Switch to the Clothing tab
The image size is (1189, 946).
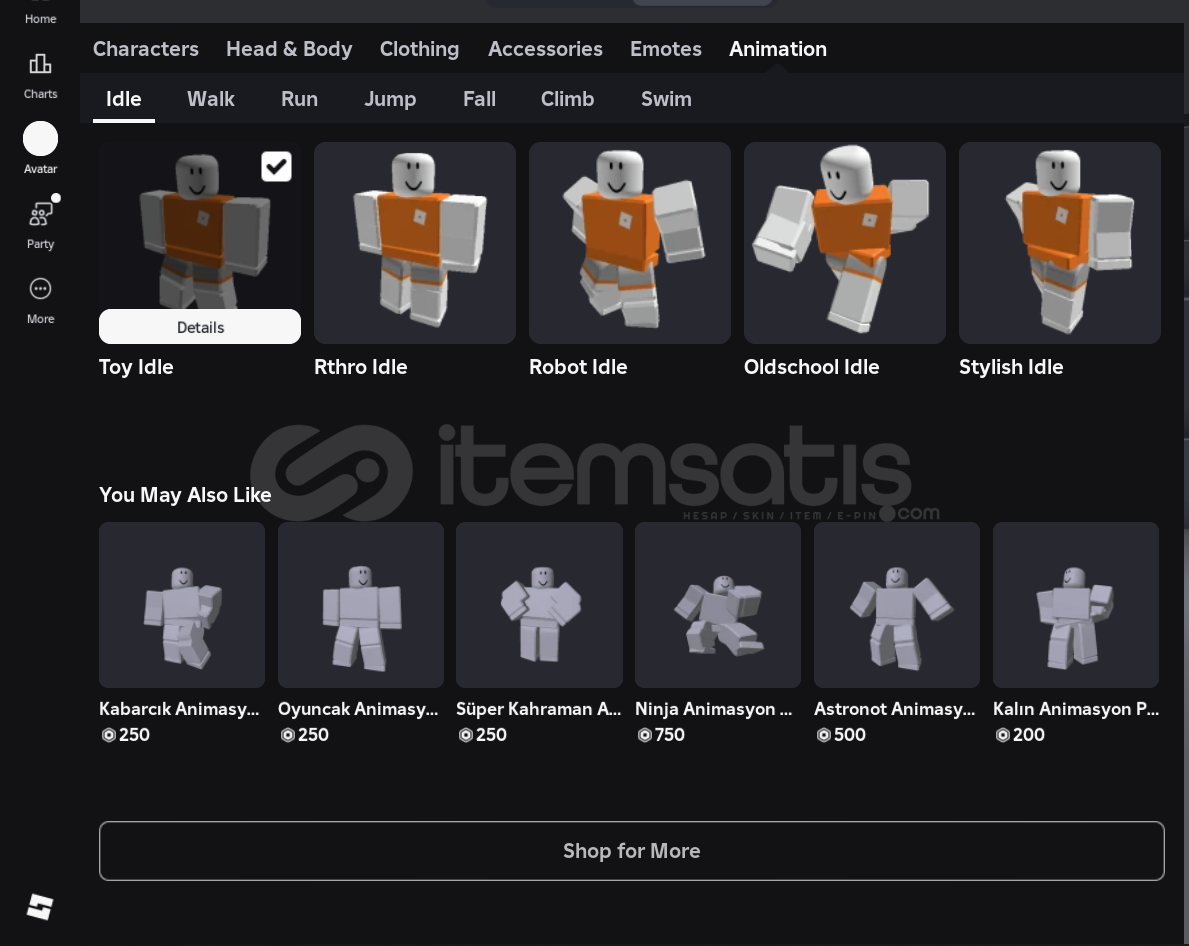tap(419, 49)
